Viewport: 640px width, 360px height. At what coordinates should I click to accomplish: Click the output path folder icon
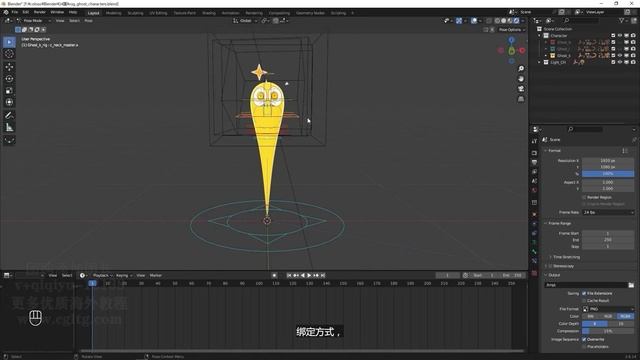[631, 285]
